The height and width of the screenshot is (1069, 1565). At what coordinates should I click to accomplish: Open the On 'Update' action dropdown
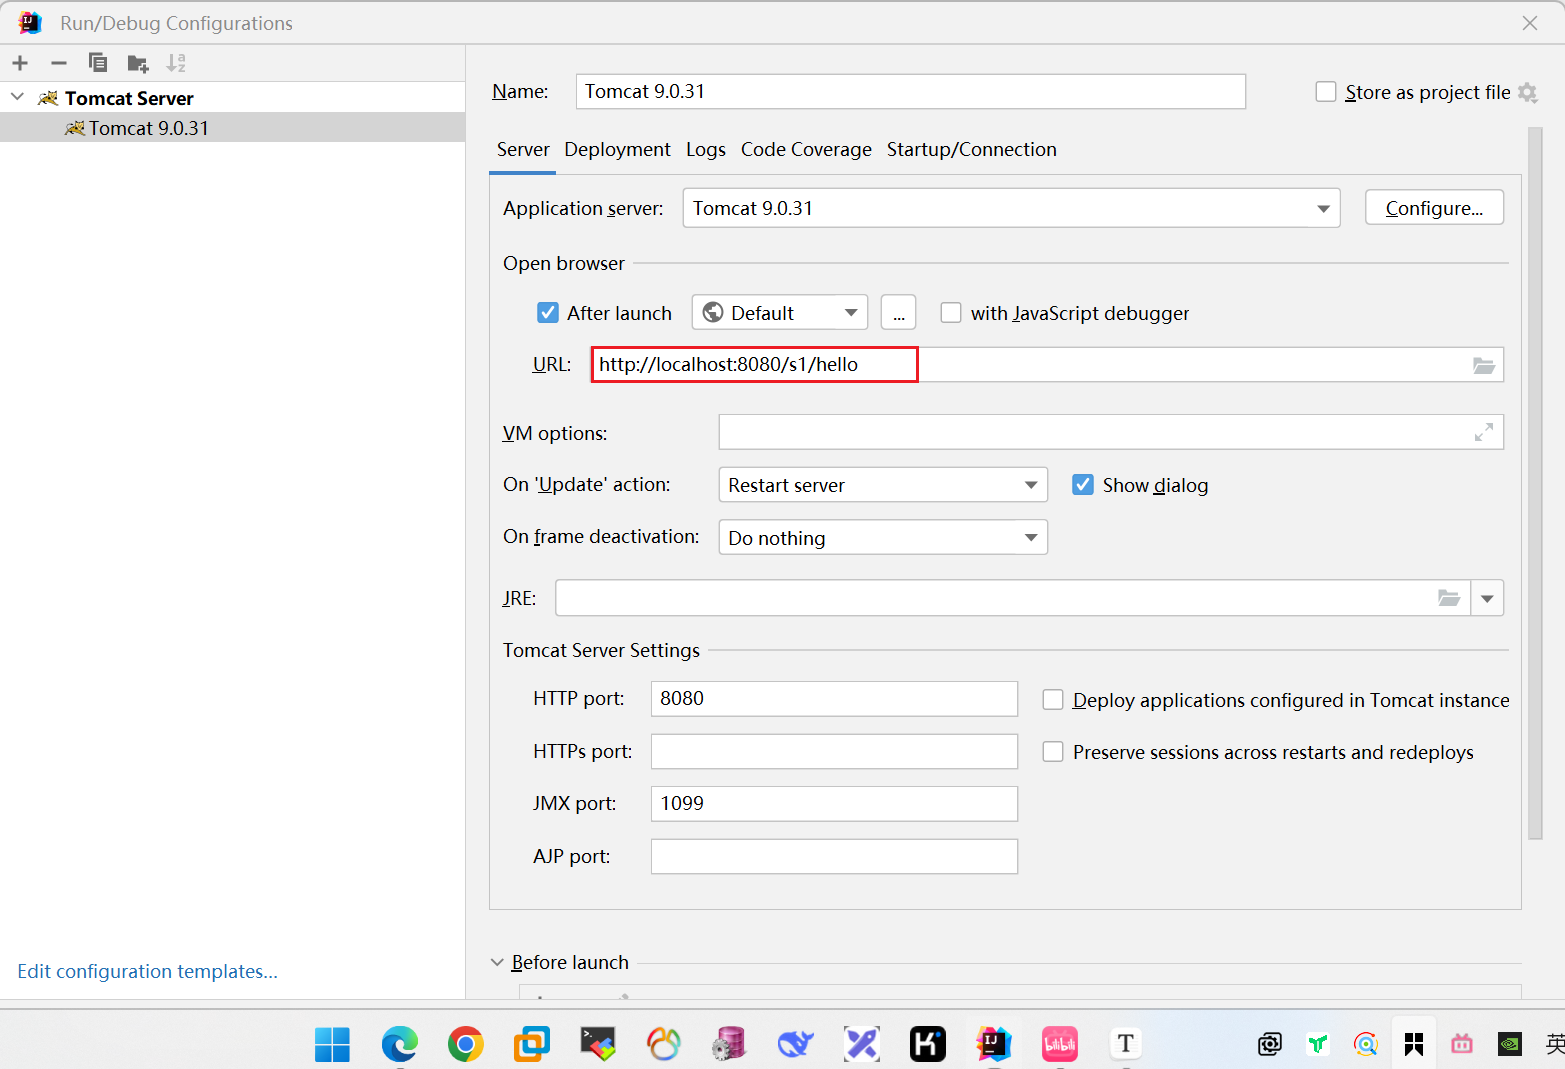(x=883, y=485)
